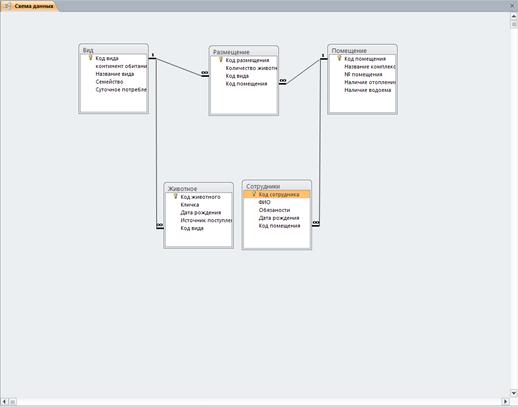
Task: Select Код помещения field in Размещение table
Action: [x=244, y=84]
